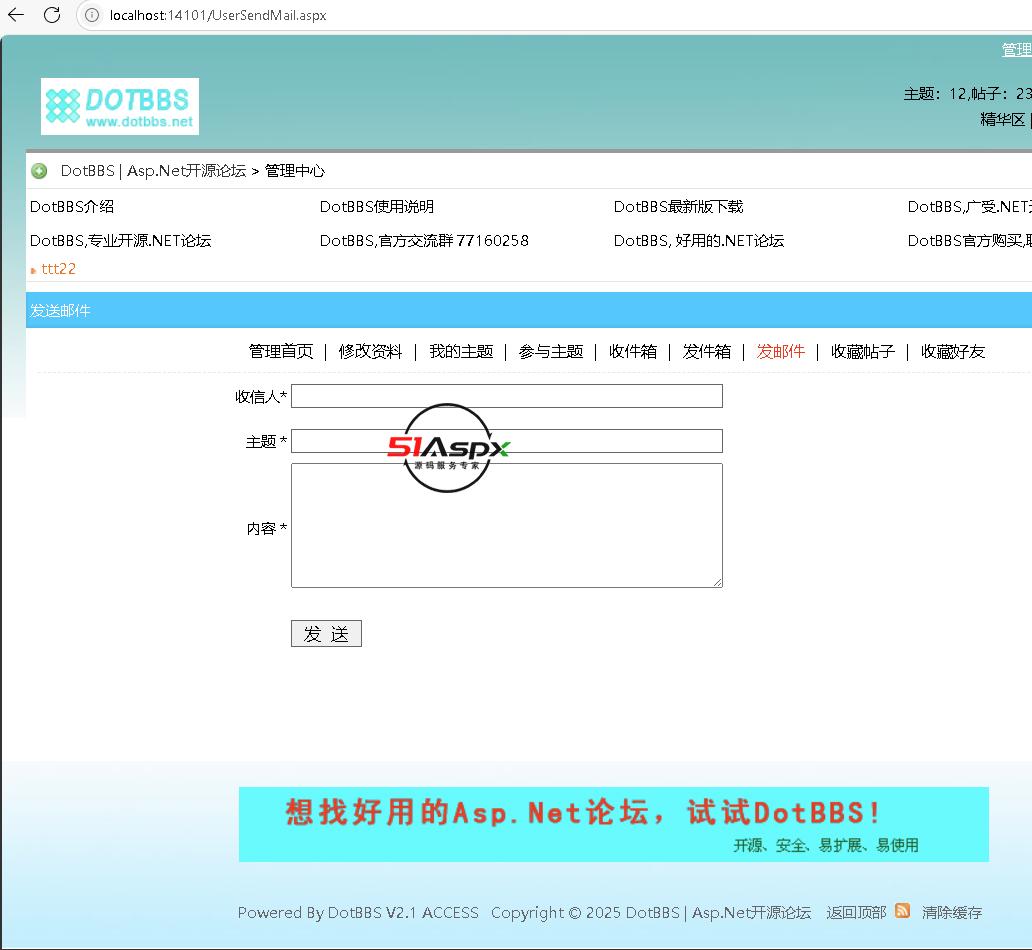This screenshot has width=1032, height=950.
Task: Open DotBBS使用说明 link
Action: click(x=376, y=207)
